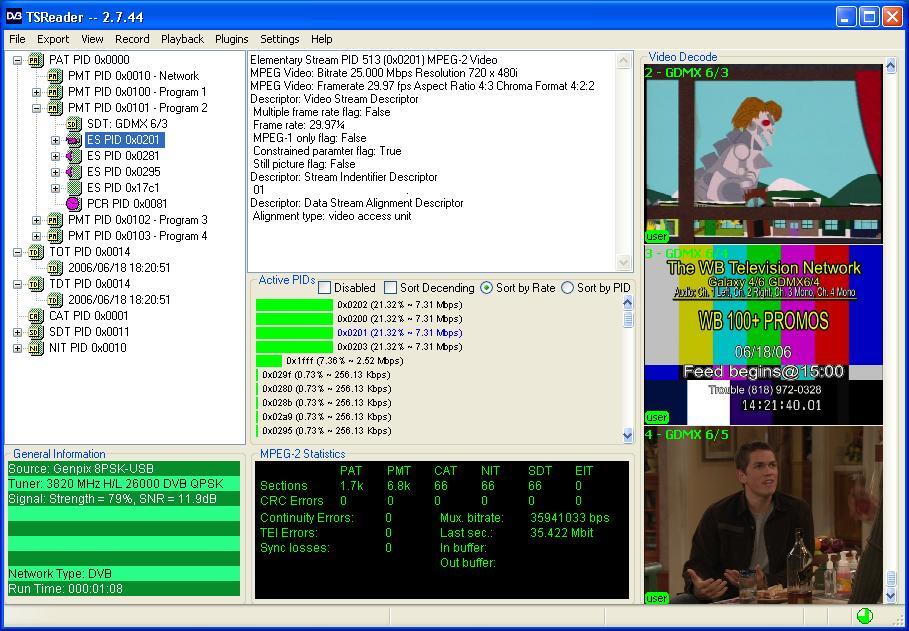This screenshot has height=631, width=909.
Task: Click the green 0x0202 bitrate bar
Action: click(x=294, y=305)
